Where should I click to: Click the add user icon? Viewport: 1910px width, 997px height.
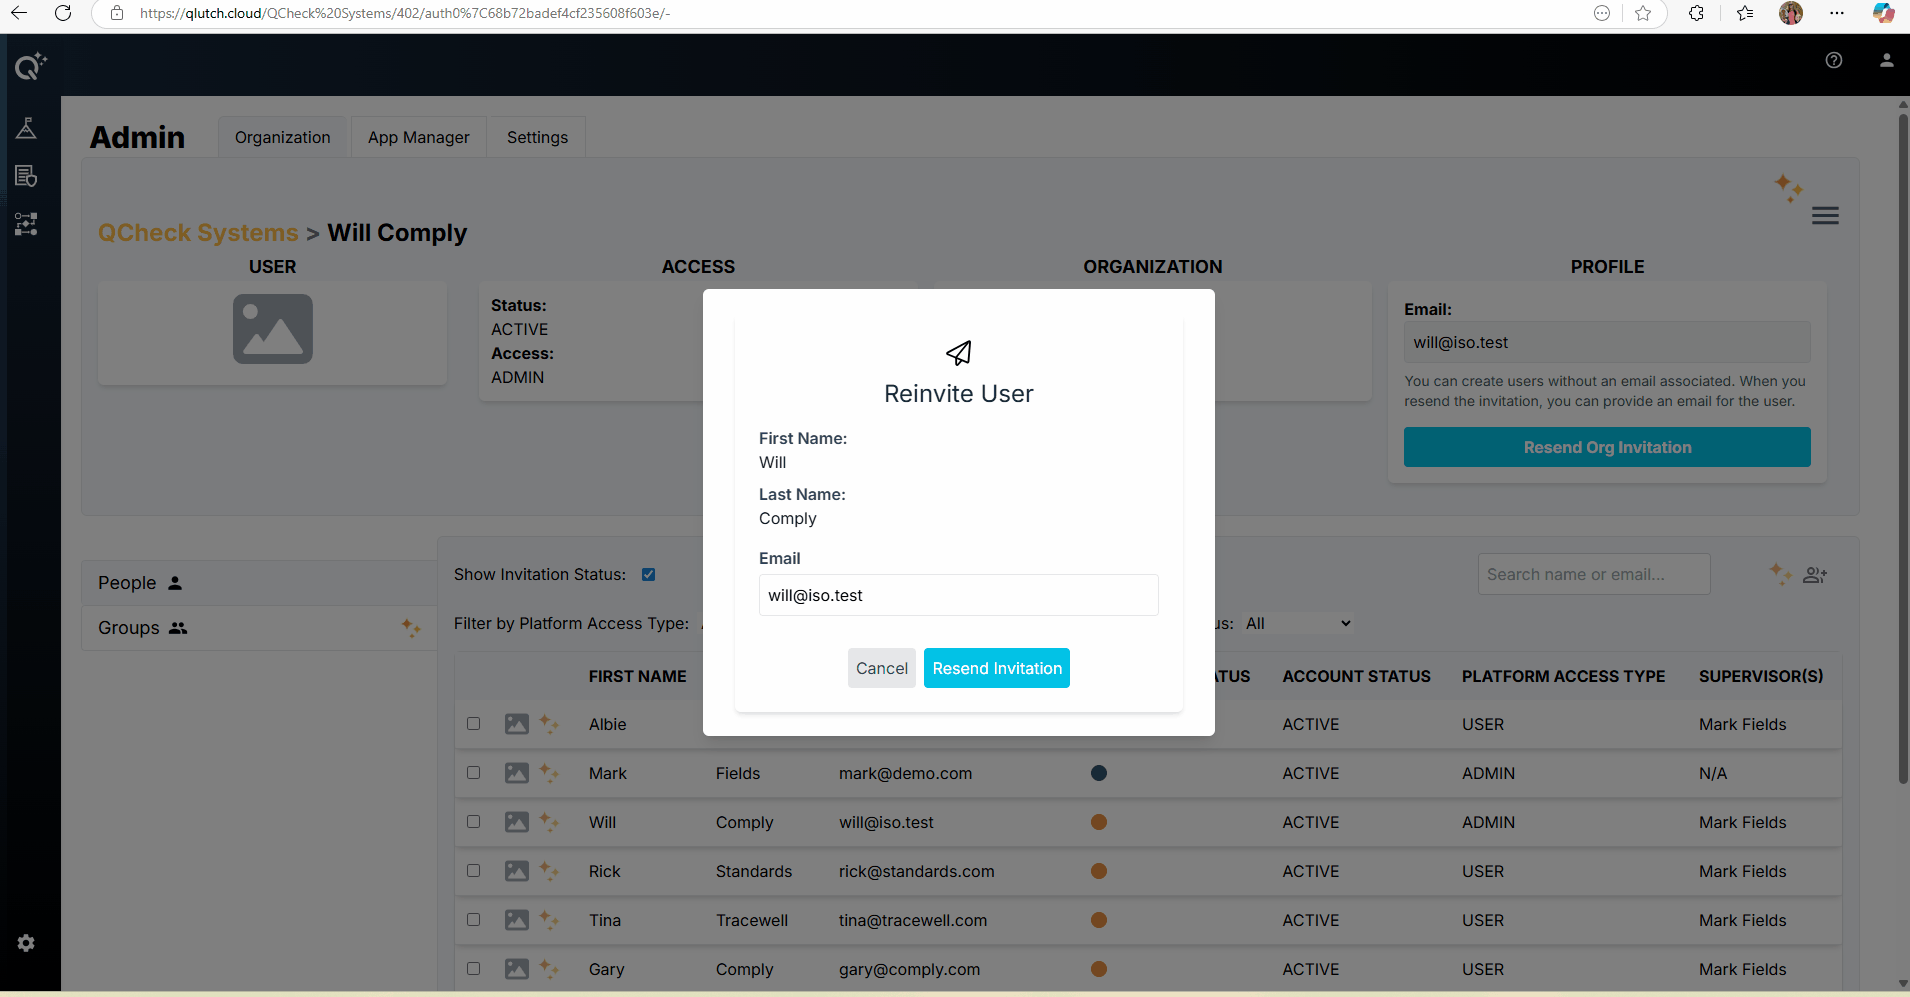coord(1814,575)
